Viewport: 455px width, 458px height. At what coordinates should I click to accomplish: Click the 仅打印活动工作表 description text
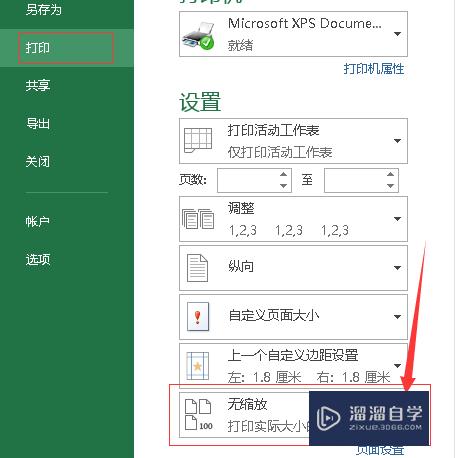(x=280, y=152)
